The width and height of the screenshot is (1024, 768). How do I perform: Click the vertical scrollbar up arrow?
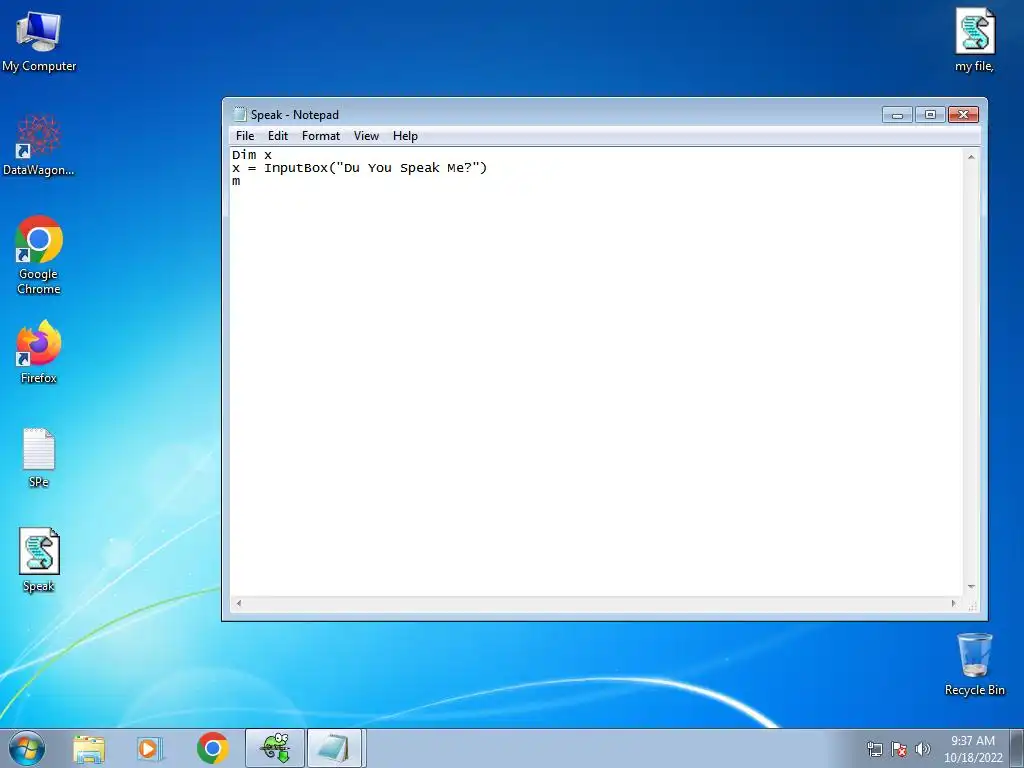tap(971, 157)
